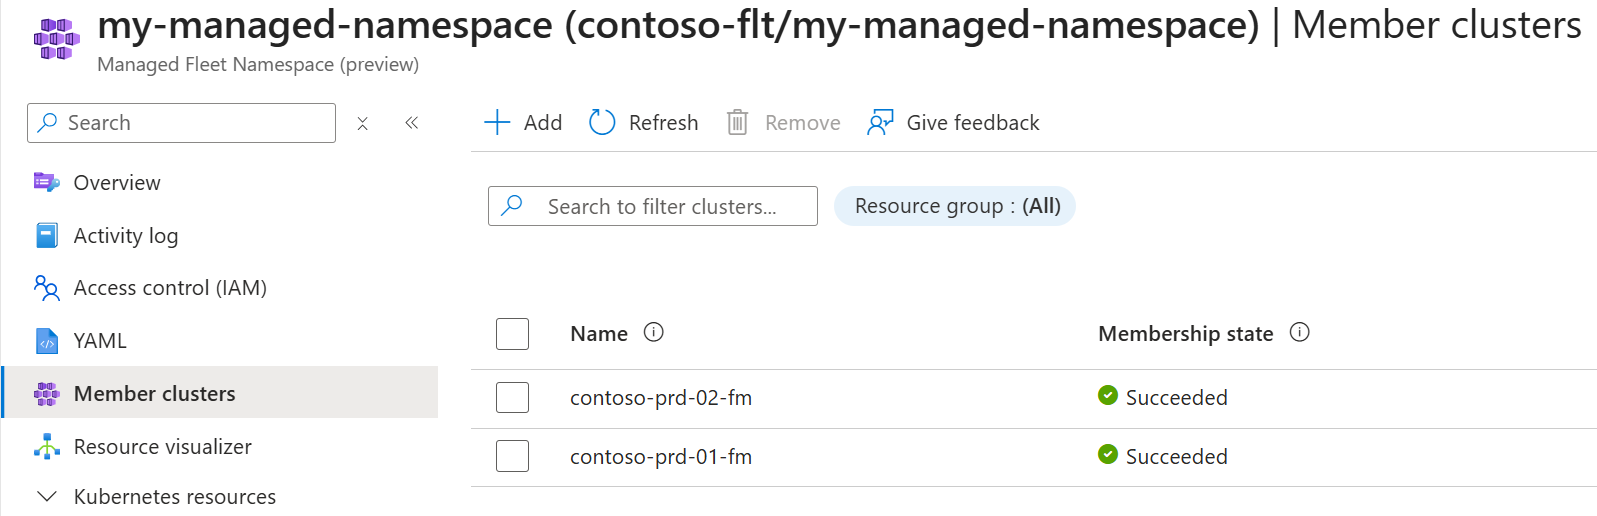Collapse the sidebar with double chevron

[x=411, y=123]
